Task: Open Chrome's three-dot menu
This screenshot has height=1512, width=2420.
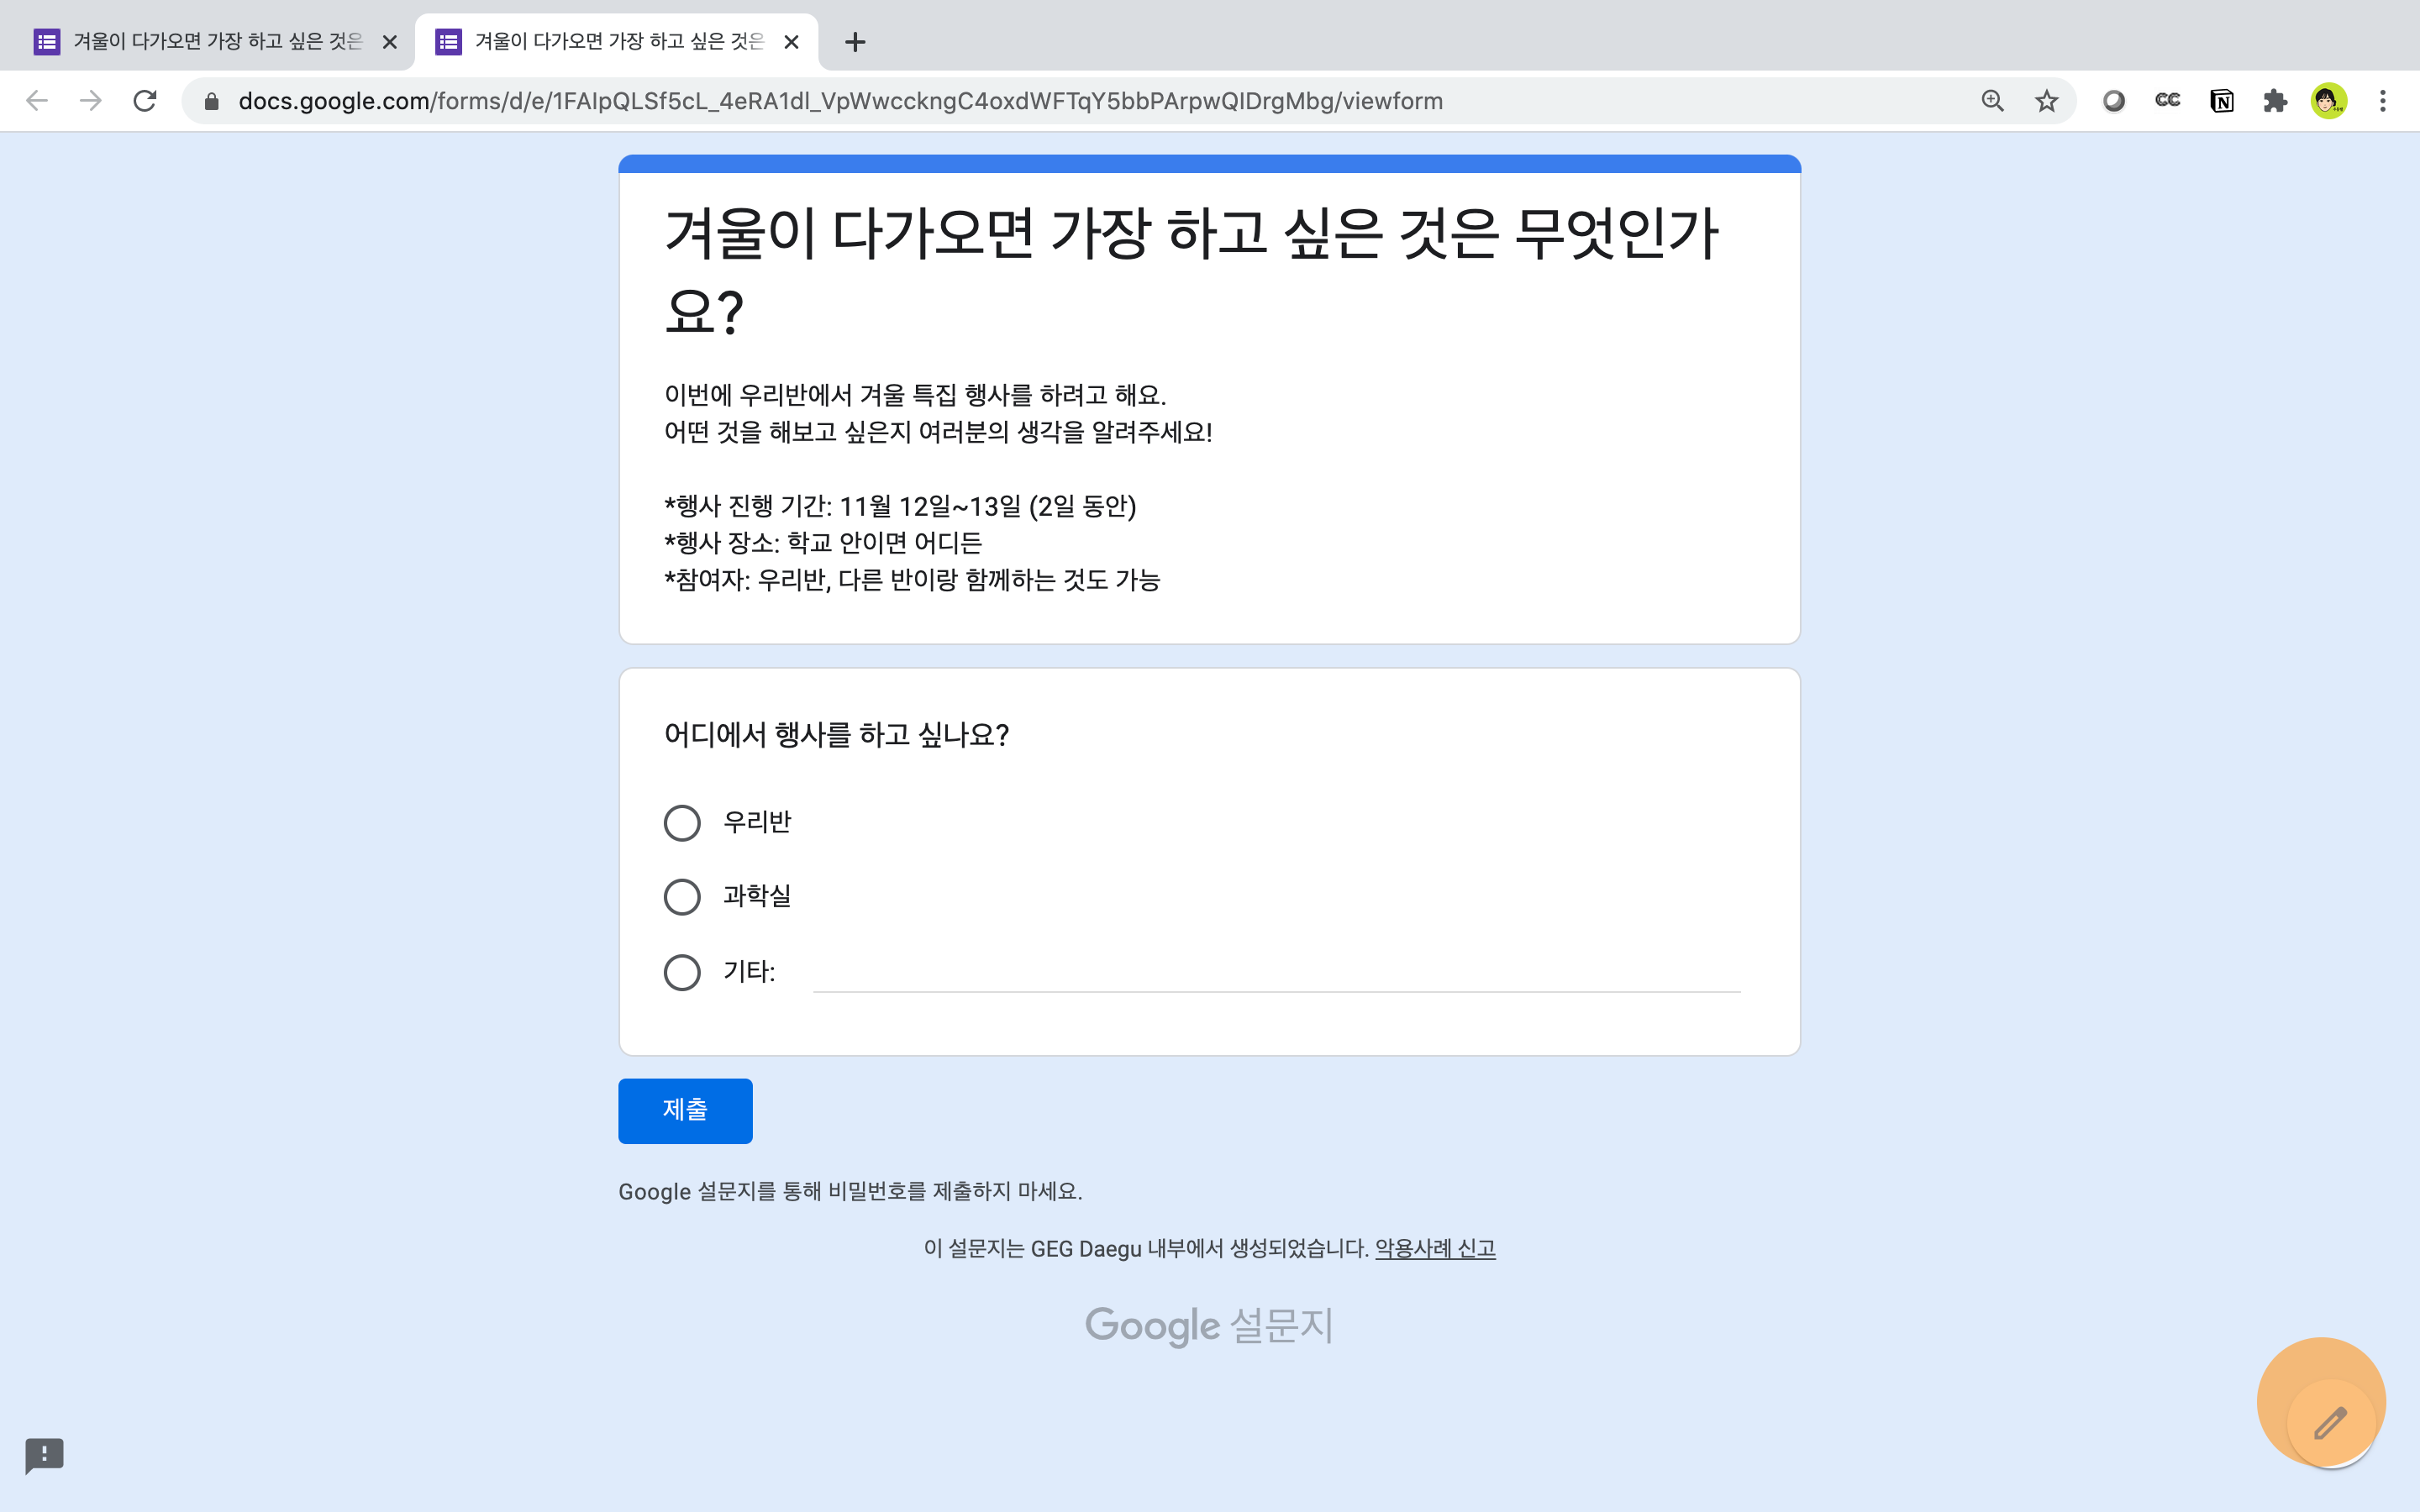Action: click(x=2383, y=101)
